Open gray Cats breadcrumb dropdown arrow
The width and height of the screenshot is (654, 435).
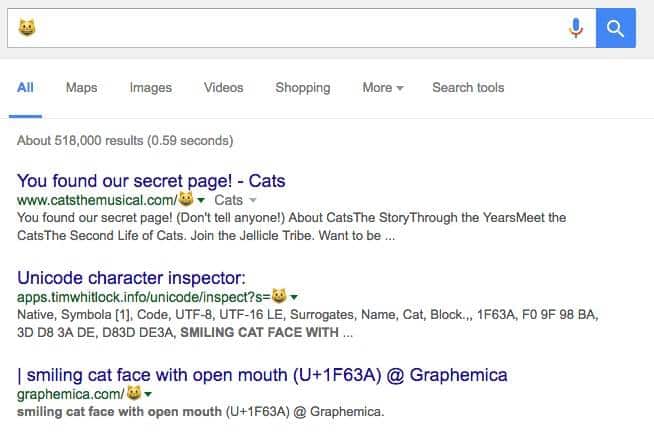pyautogui.click(x=252, y=201)
